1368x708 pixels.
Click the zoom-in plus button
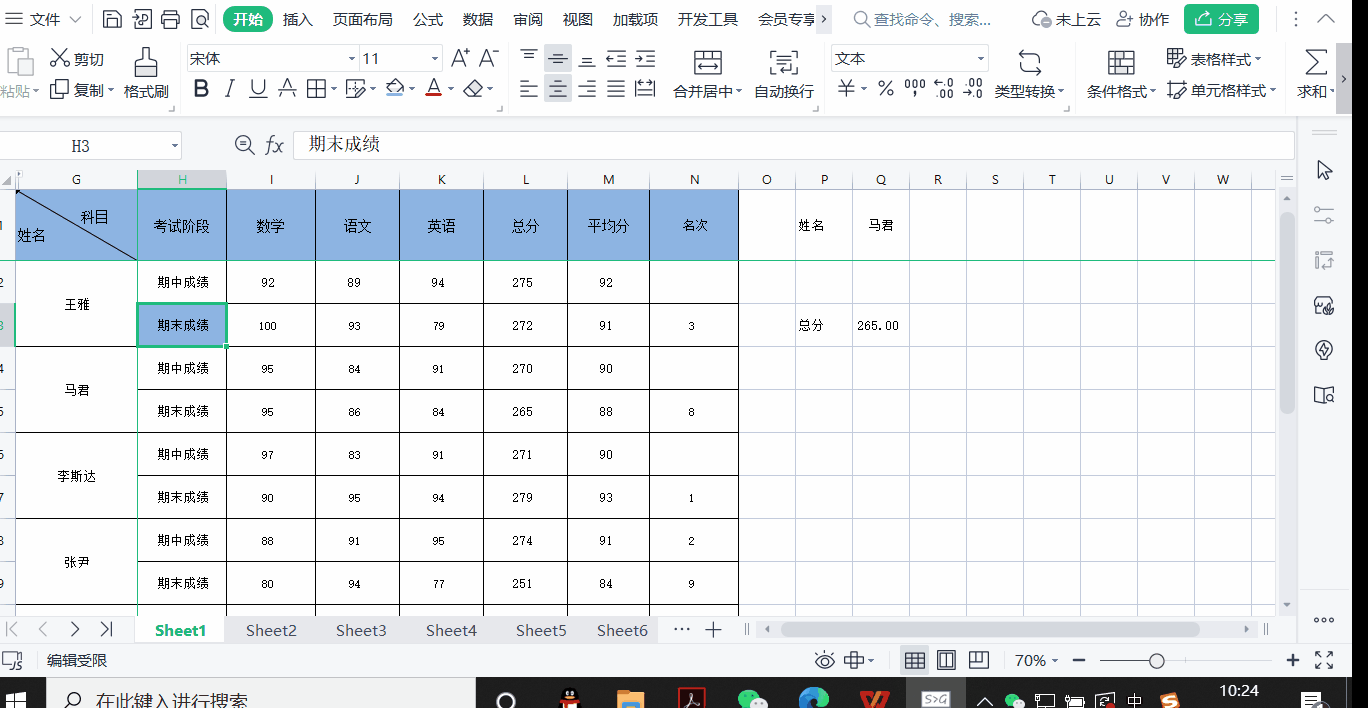1292,660
